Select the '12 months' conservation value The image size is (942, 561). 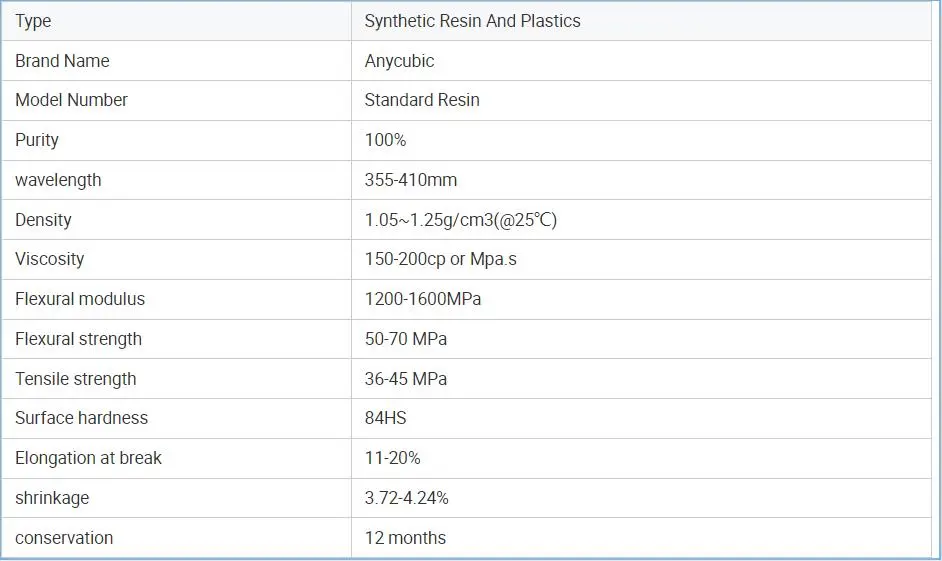click(x=405, y=538)
